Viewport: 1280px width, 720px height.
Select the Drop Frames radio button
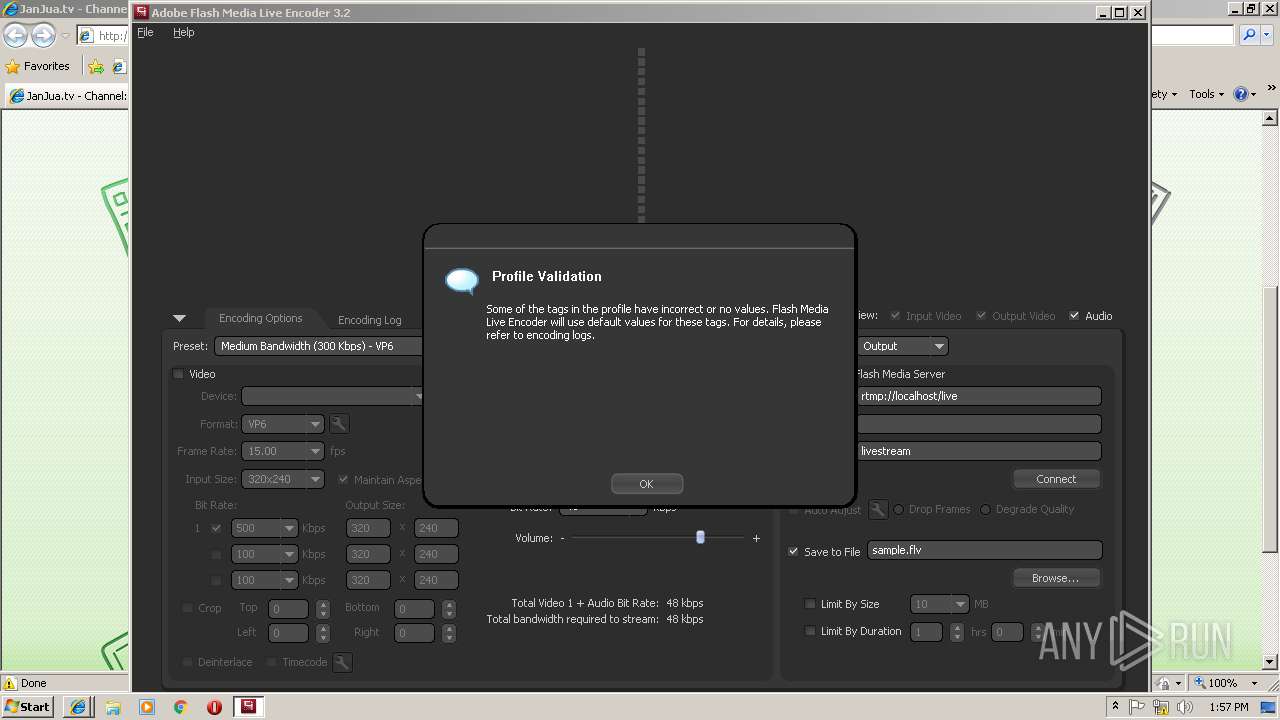pos(899,509)
